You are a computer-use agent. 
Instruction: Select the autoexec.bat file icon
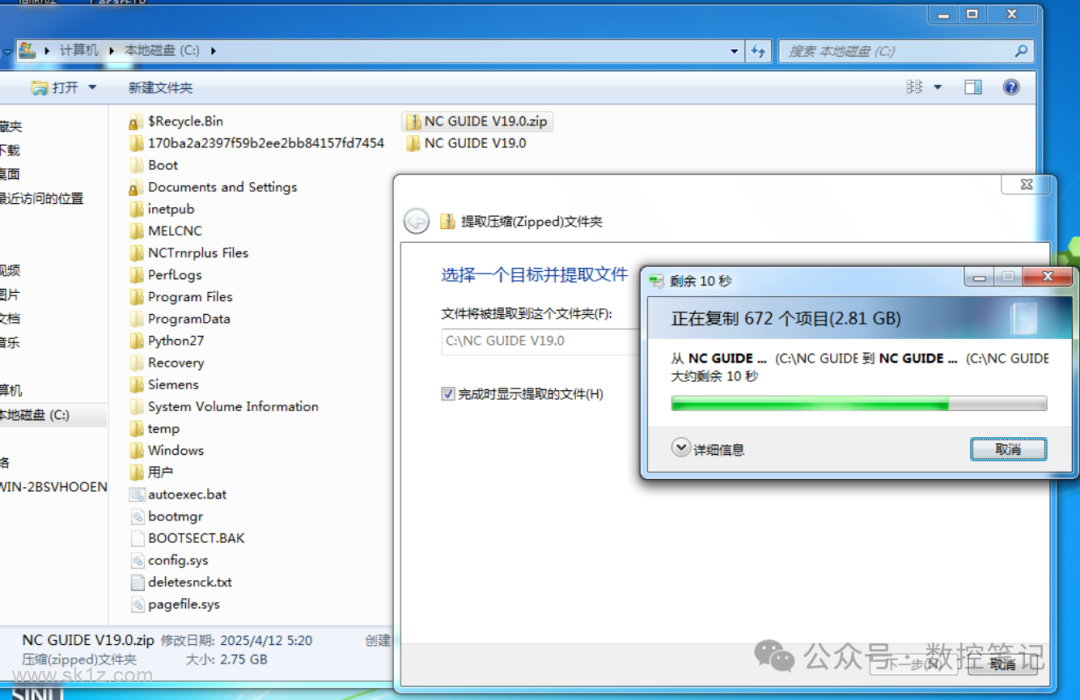(136, 495)
